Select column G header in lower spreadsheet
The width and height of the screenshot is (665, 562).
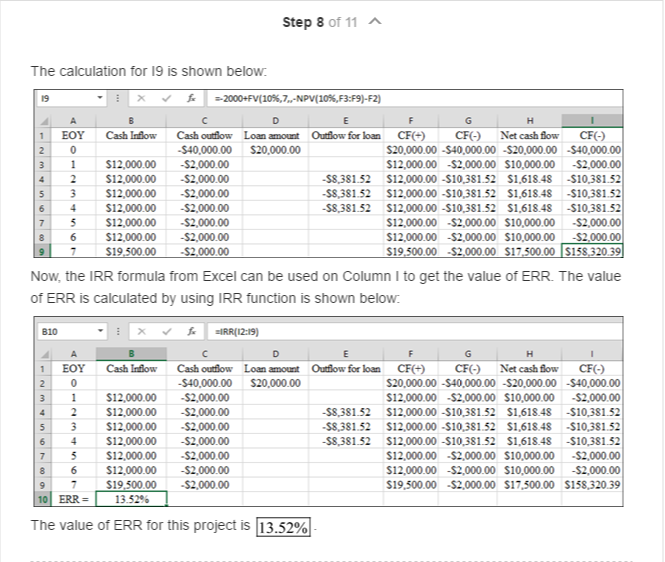click(467, 354)
